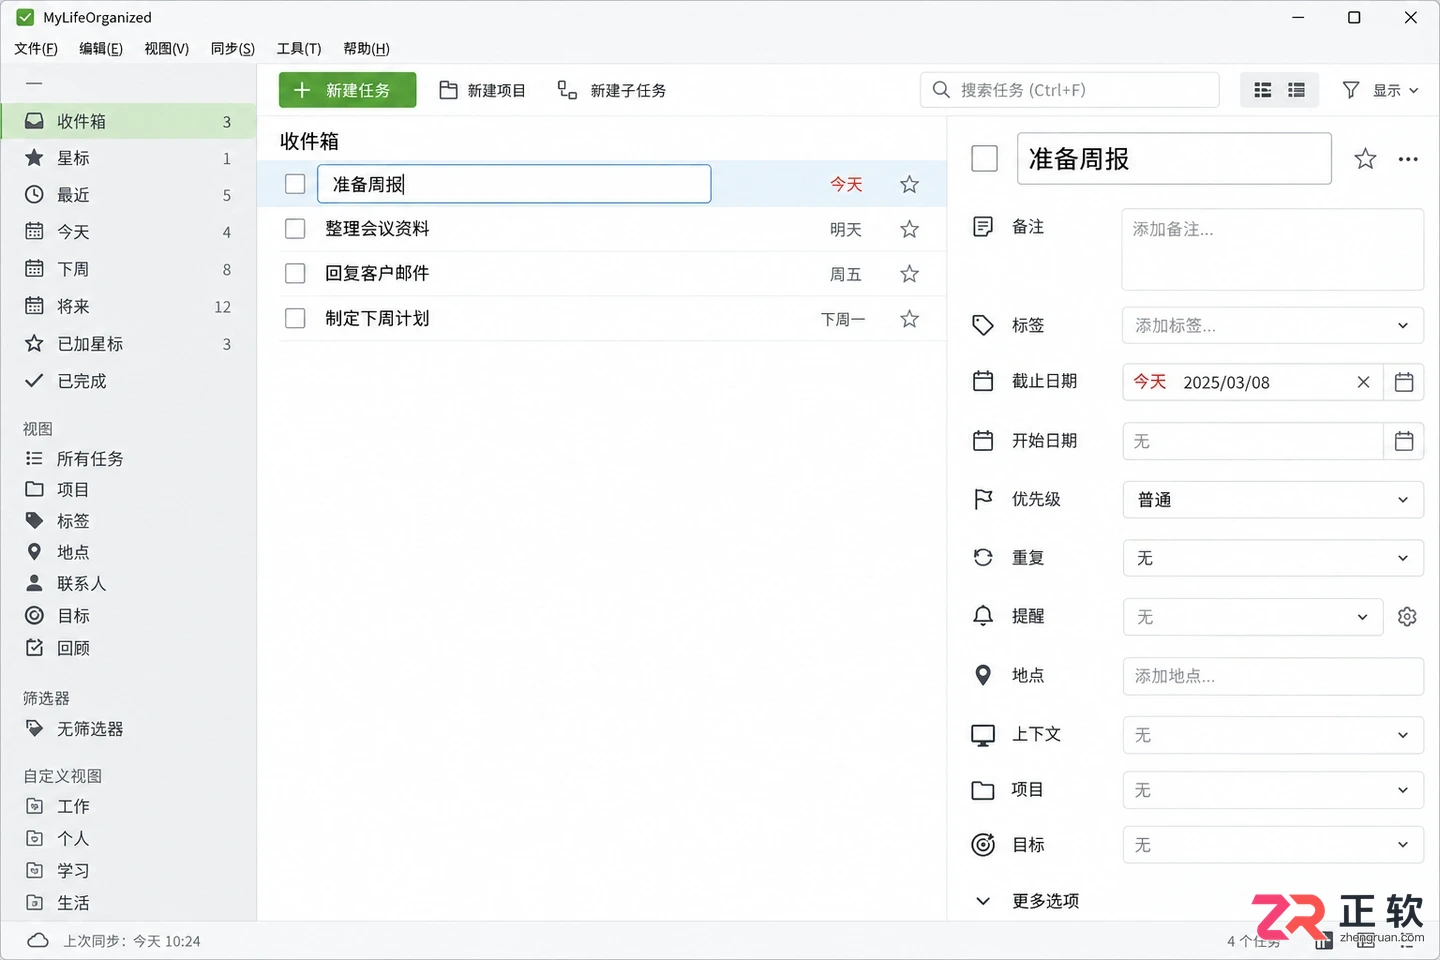The image size is (1440, 960).
Task: Click the 添加地点 location field
Action: pyautogui.click(x=1273, y=676)
